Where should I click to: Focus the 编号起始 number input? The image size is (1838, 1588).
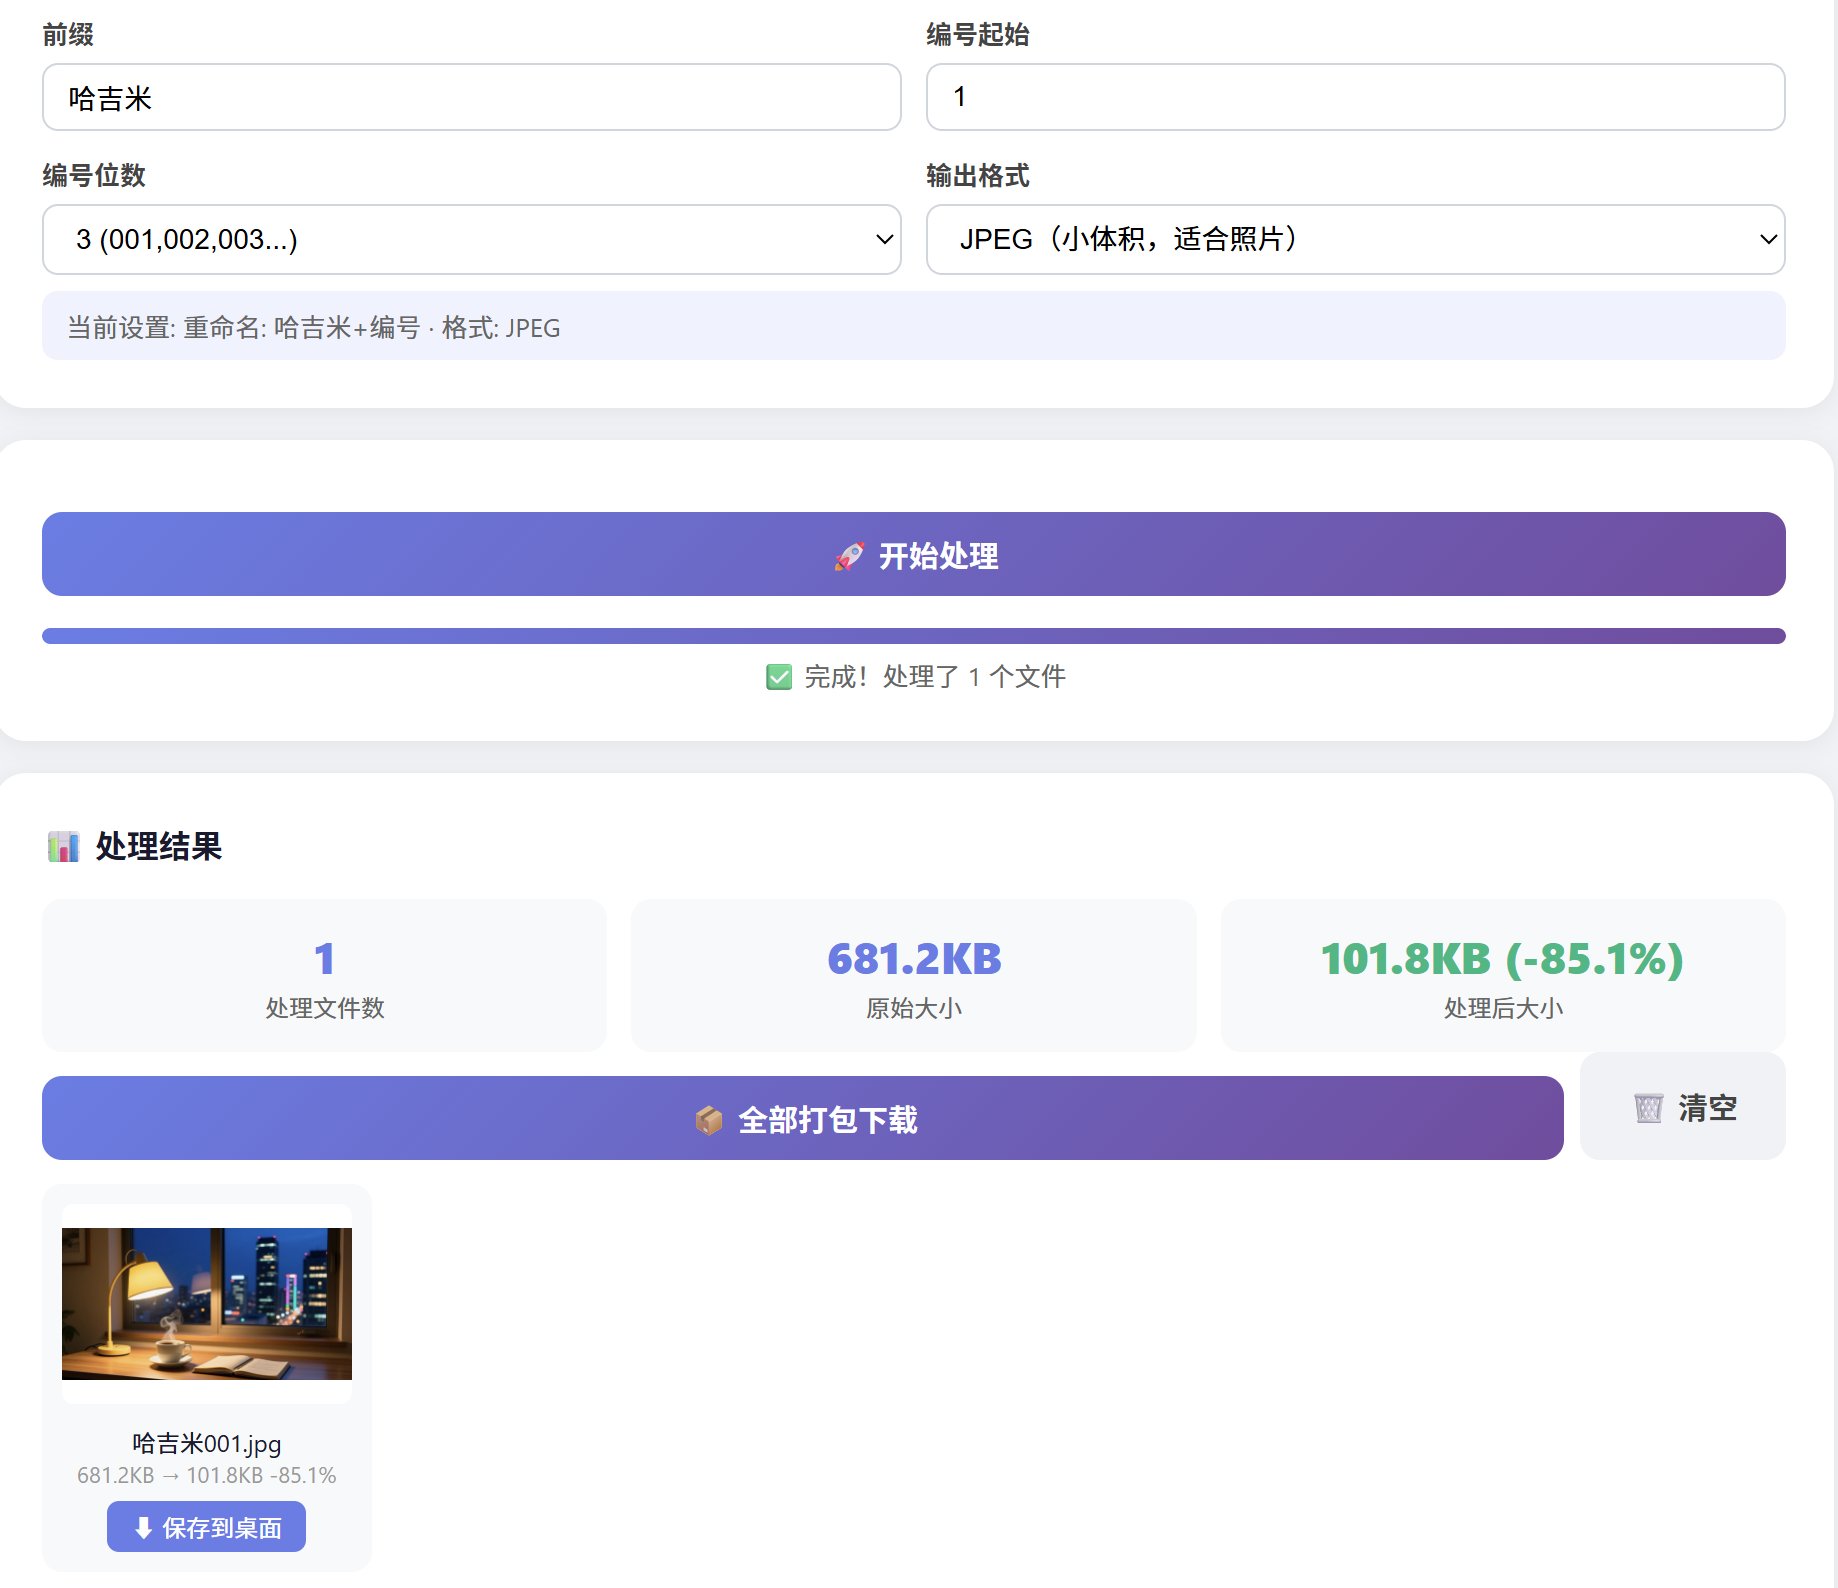[x=1355, y=97]
